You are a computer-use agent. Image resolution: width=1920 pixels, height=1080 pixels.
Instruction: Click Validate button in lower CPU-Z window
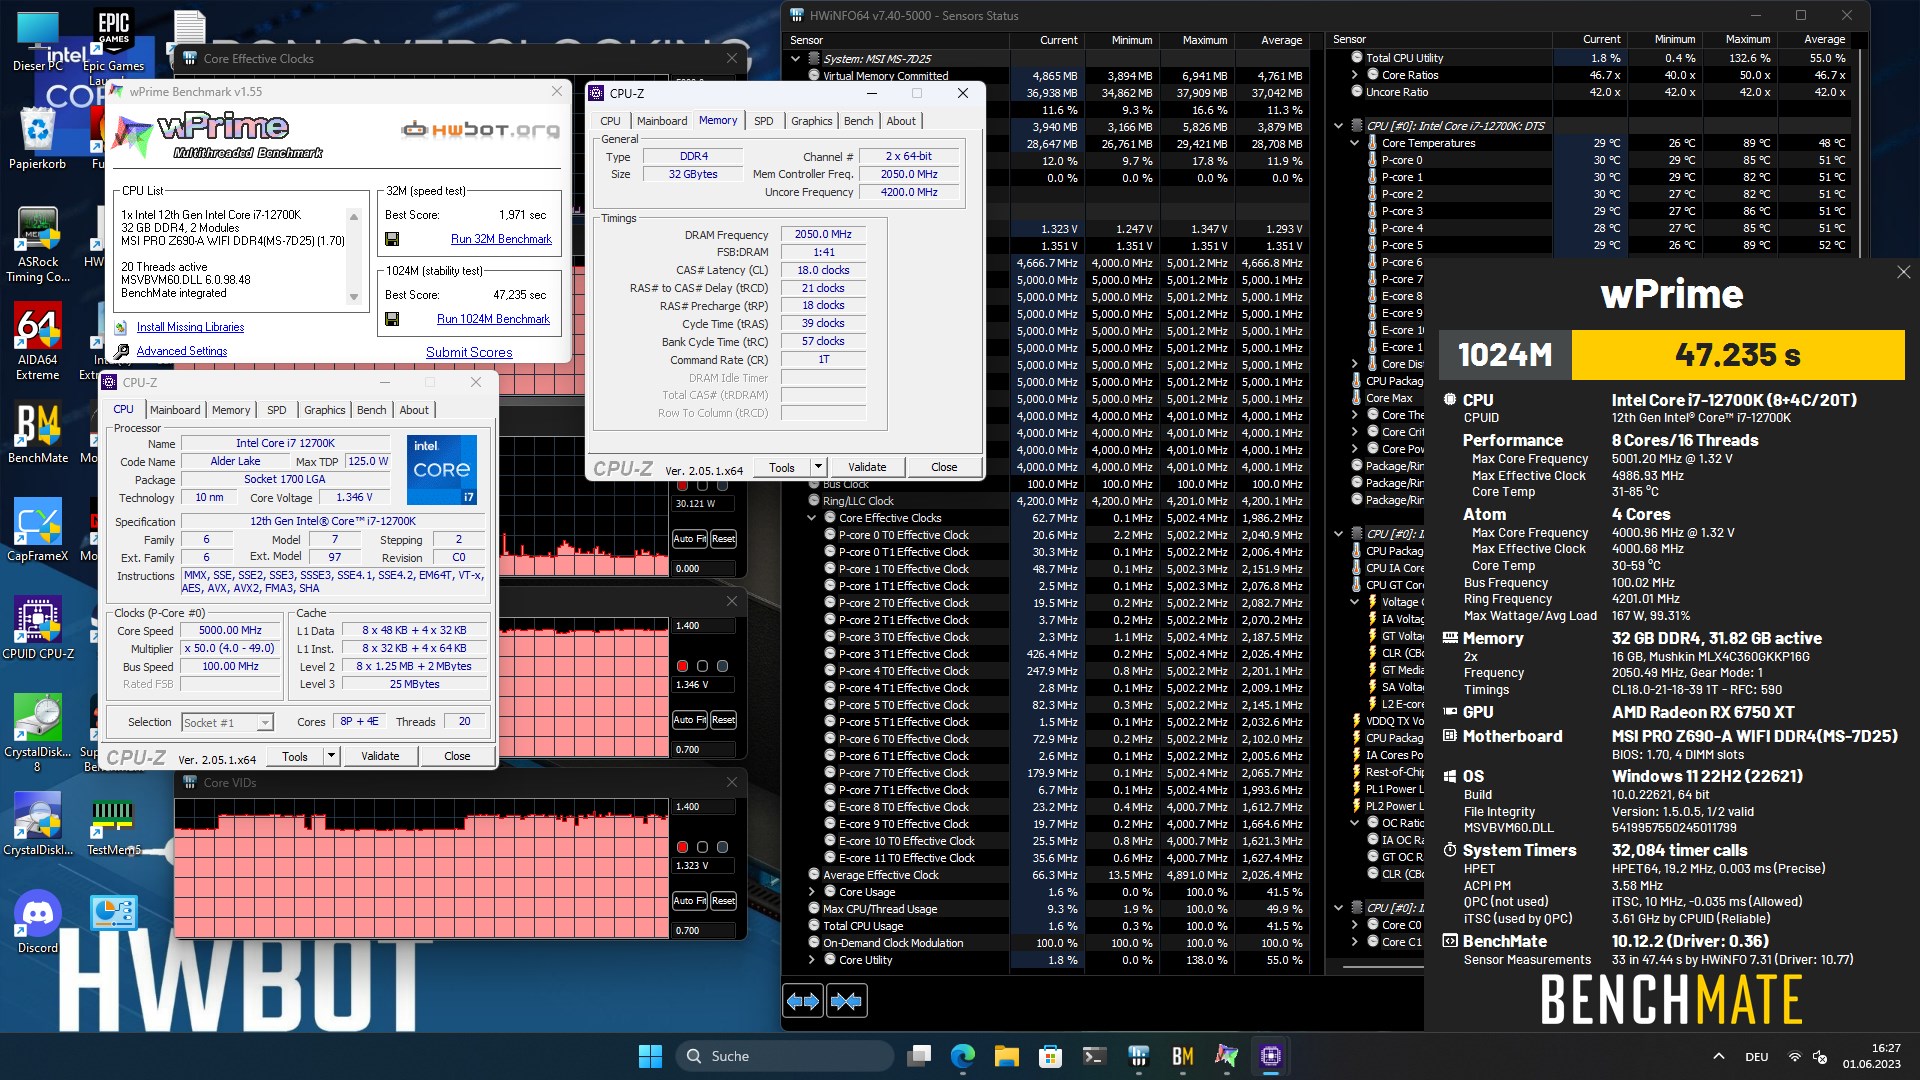[380, 756]
